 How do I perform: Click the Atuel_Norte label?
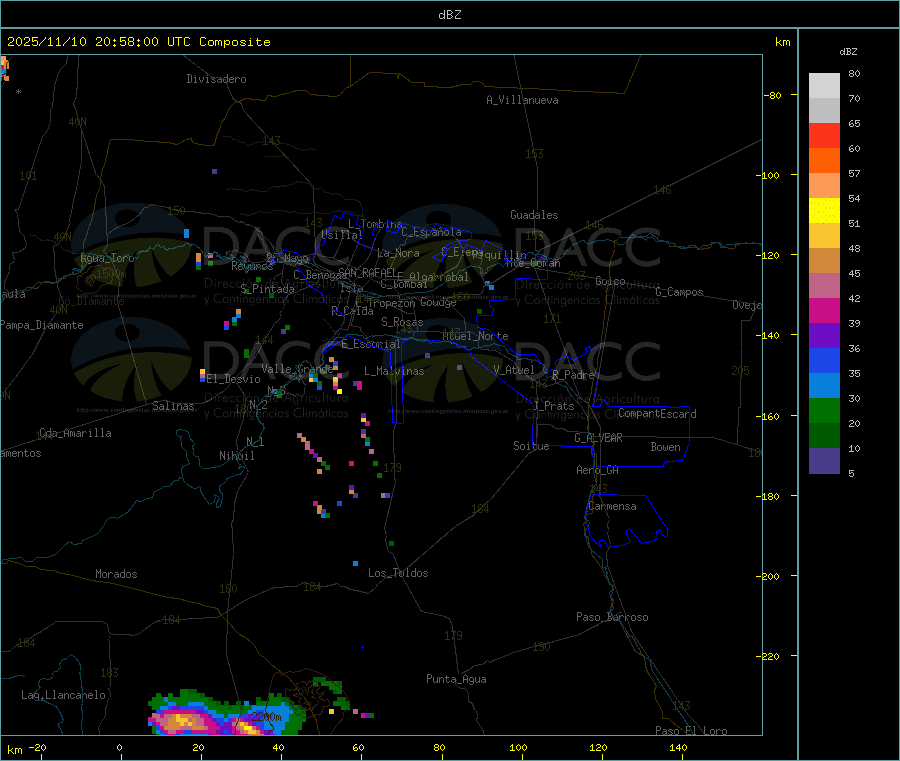(x=475, y=336)
